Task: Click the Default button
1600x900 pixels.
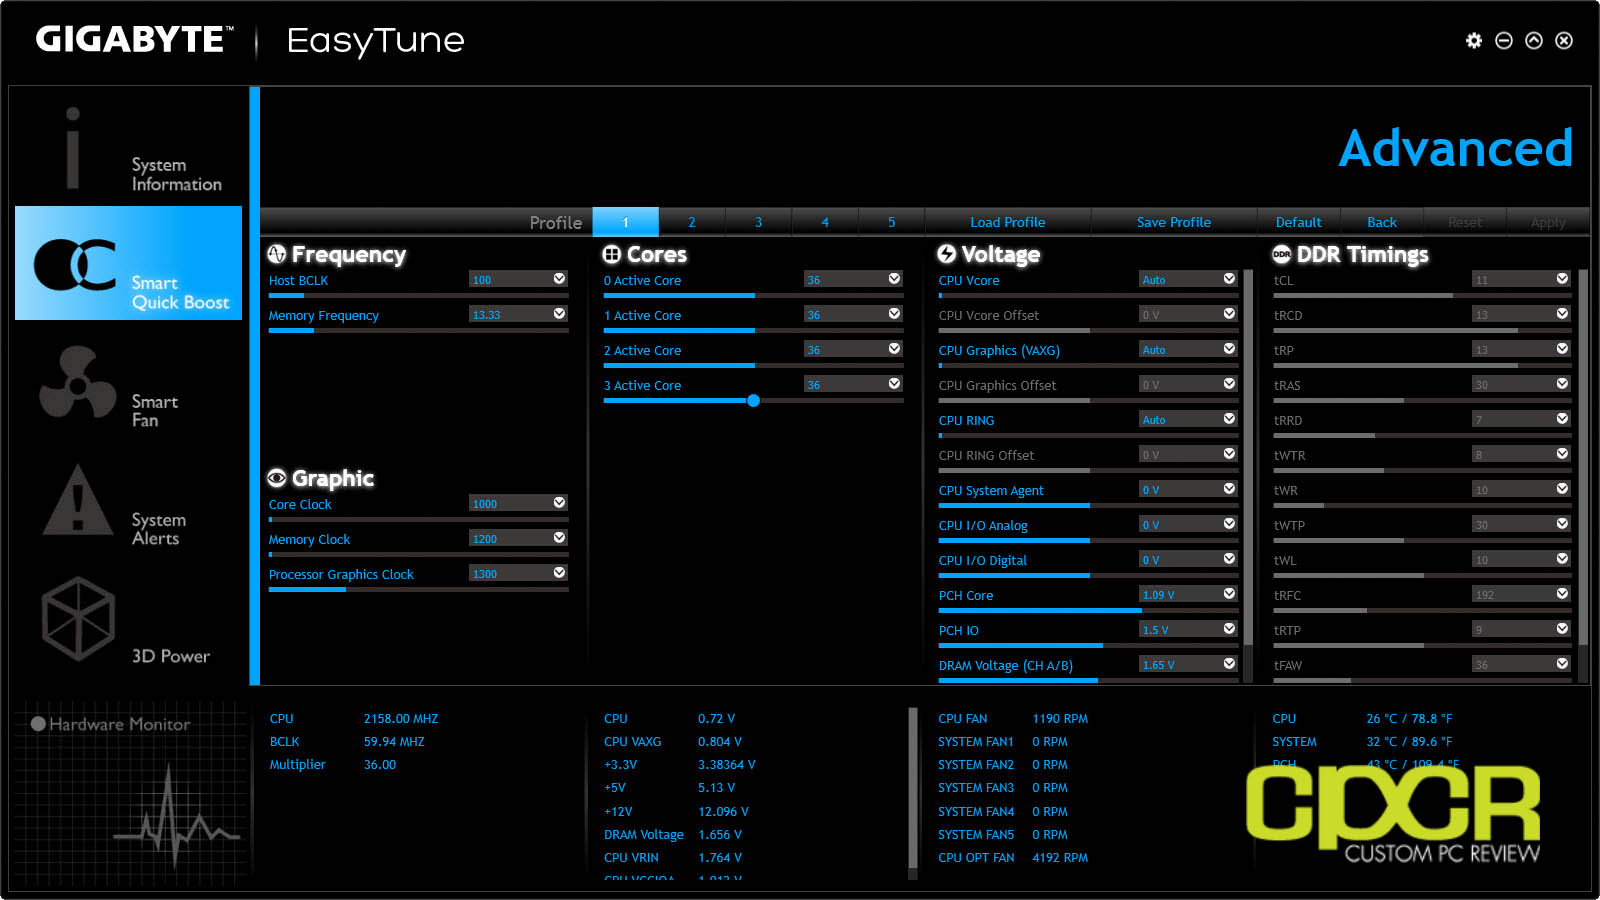Action: pyautogui.click(x=1298, y=222)
